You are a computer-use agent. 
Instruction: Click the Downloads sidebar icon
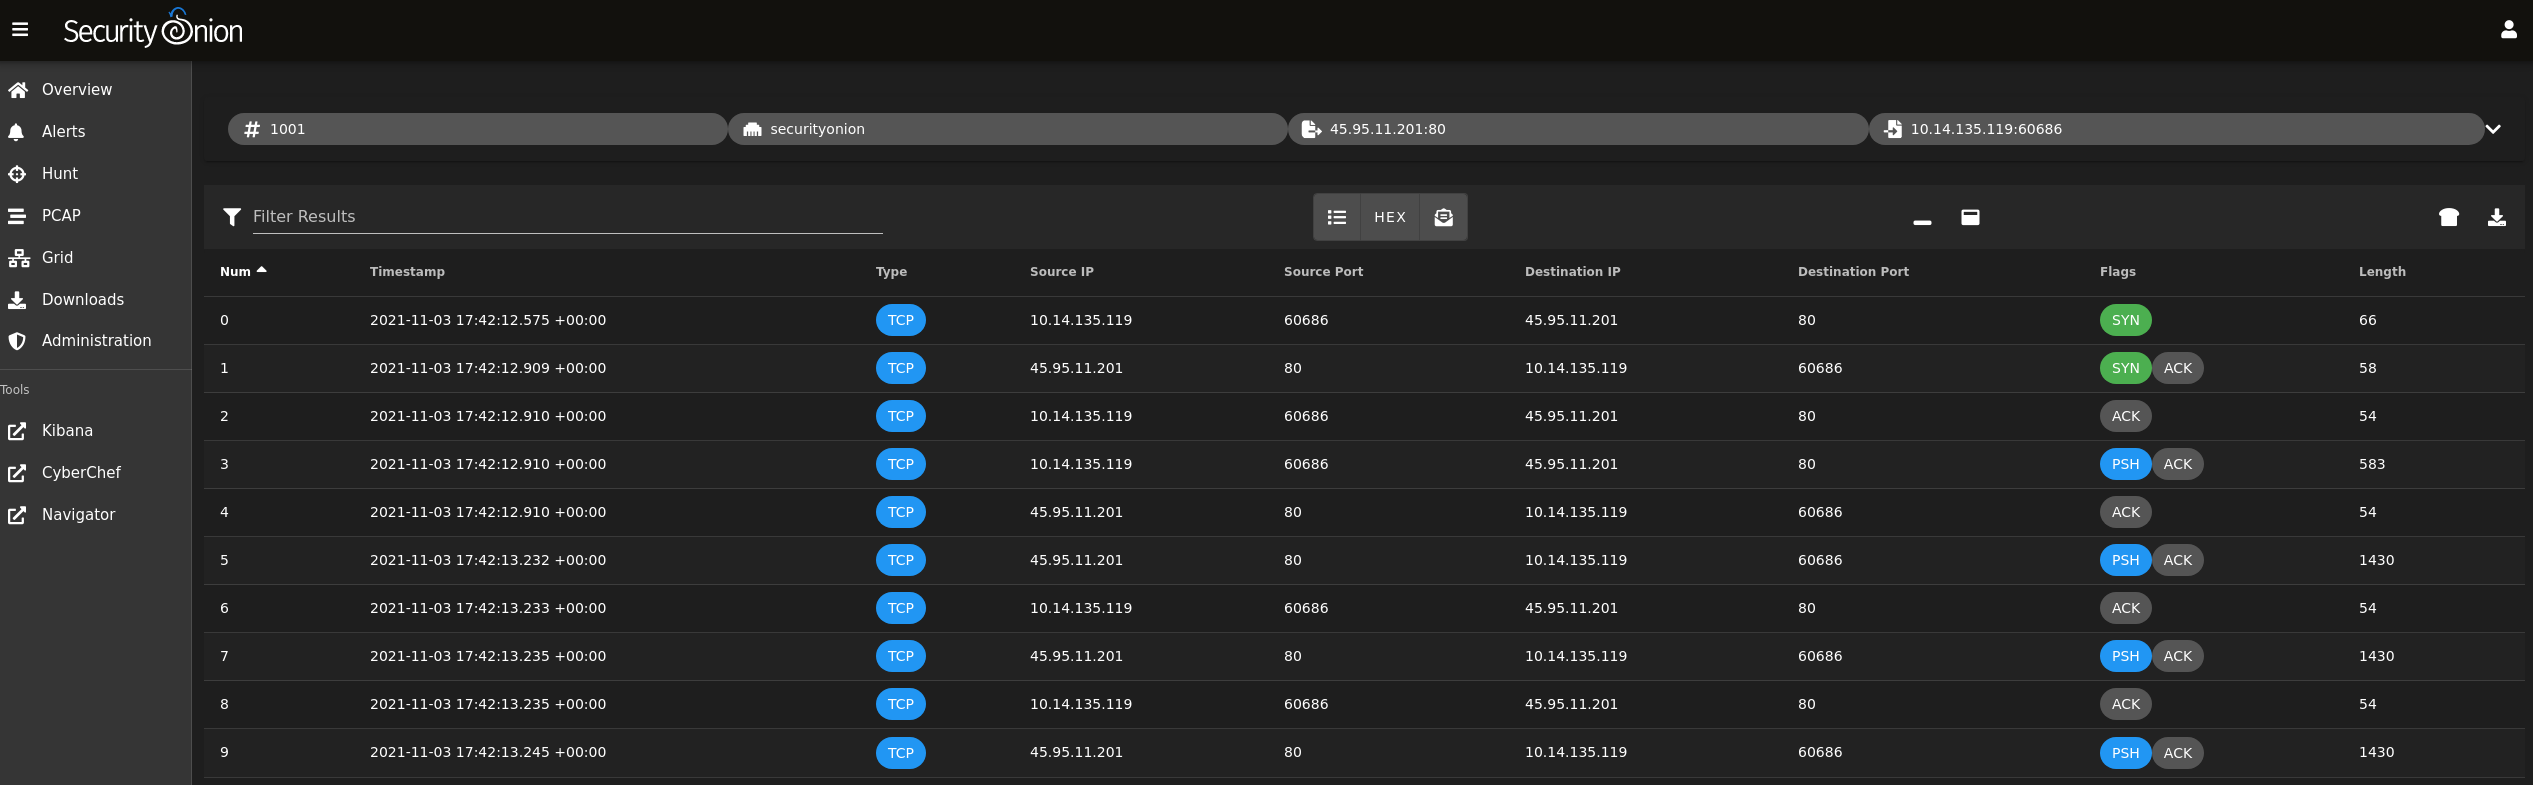click(x=17, y=300)
